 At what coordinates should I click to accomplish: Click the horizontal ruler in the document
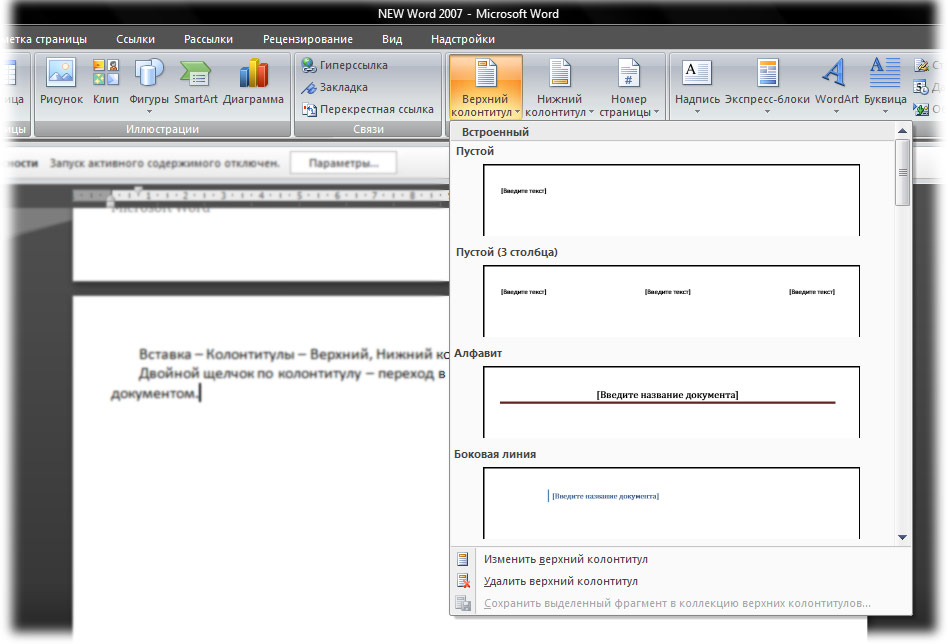coord(261,195)
